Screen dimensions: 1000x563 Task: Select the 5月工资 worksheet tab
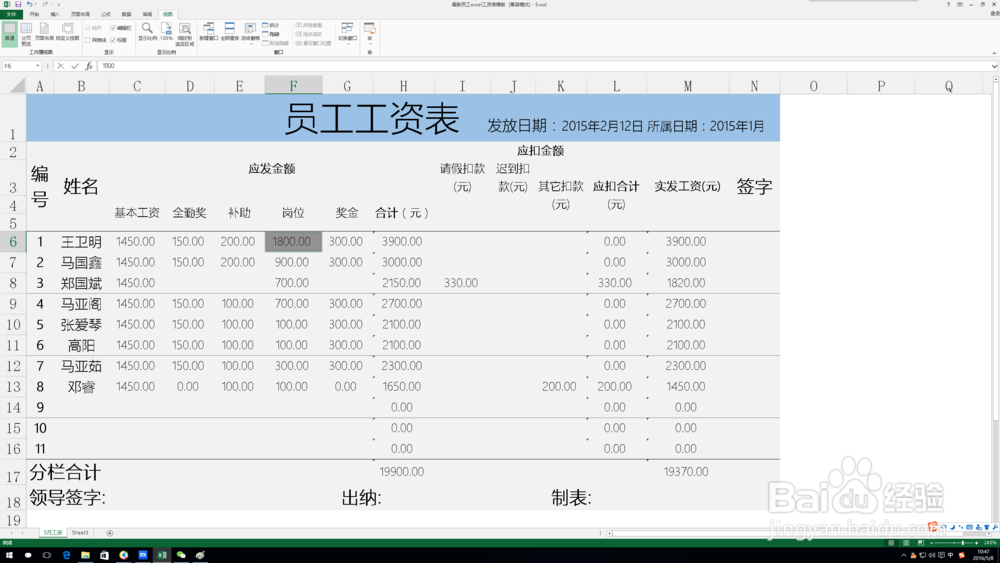point(53,533)
